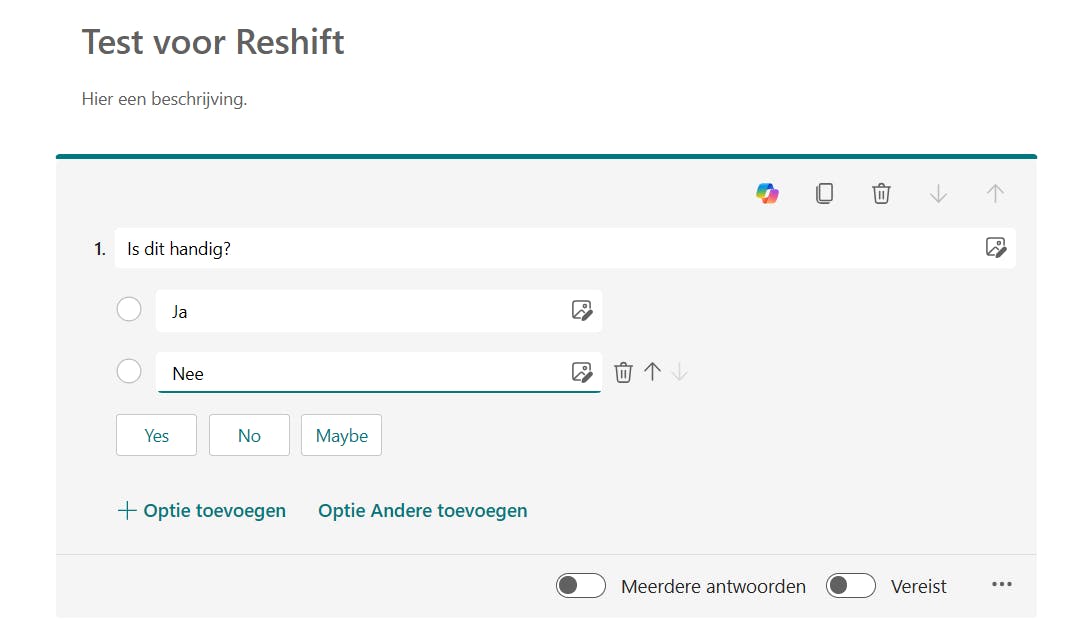Click Optie Andere toevoegen link
This screenshot has width=1092, height=634.
coord(422,511)
